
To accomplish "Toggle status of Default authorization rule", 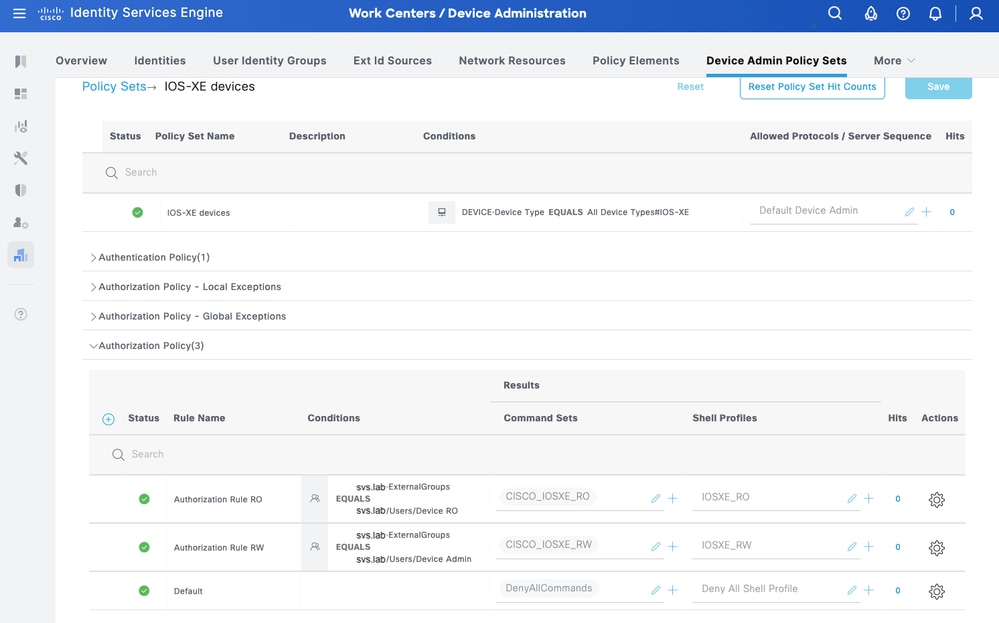I will [144, 591].
